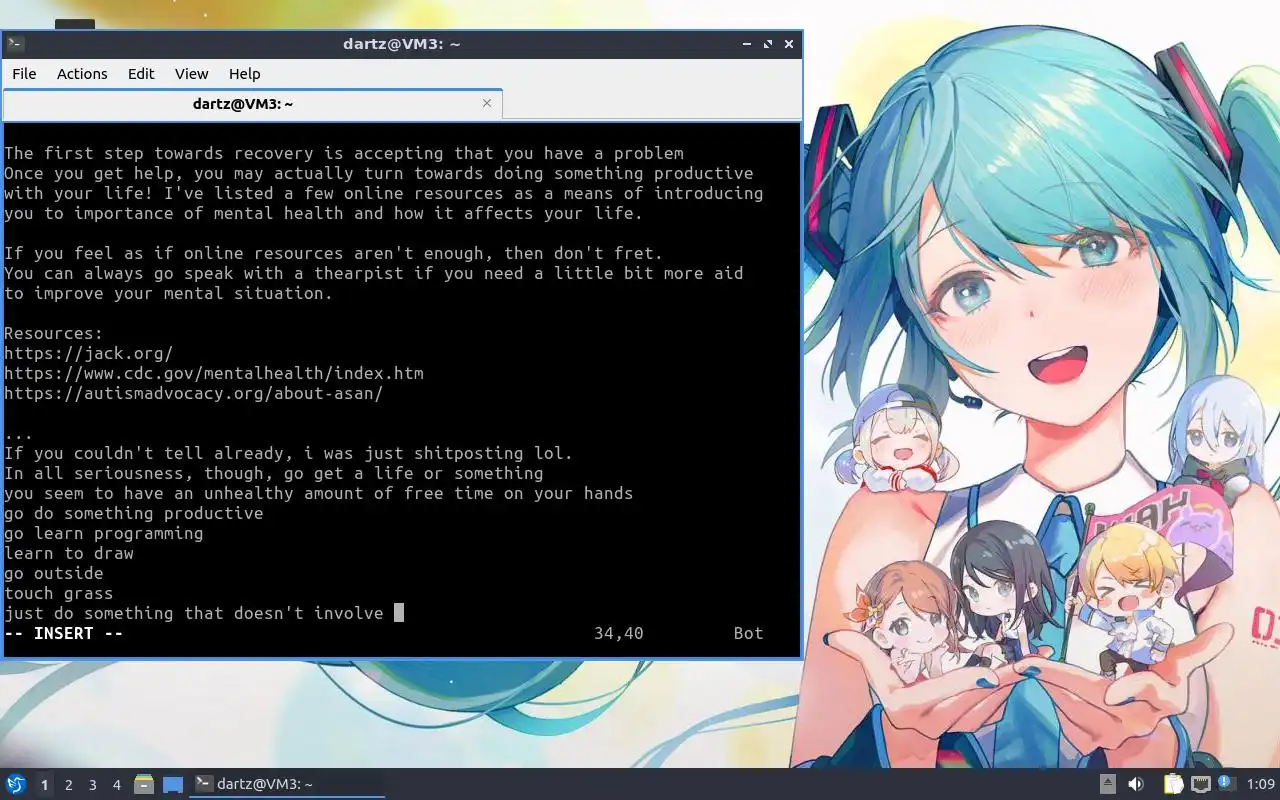1280x800 pixels.
Task: Click the 1:09 clock in the panel
Action: point(1260,784)
